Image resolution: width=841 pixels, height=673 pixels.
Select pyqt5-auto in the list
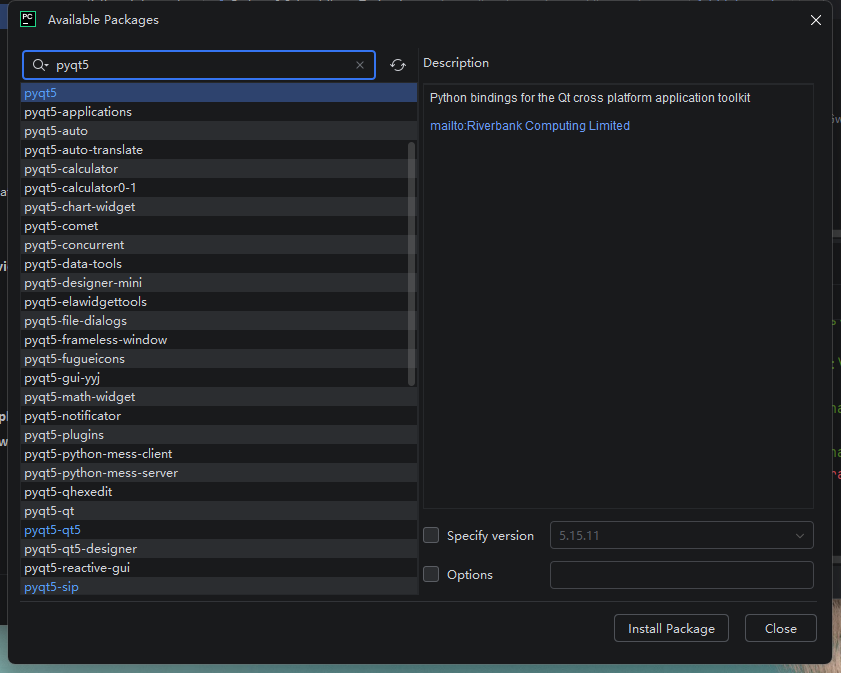pyautogui.click(x=219, y=131)
